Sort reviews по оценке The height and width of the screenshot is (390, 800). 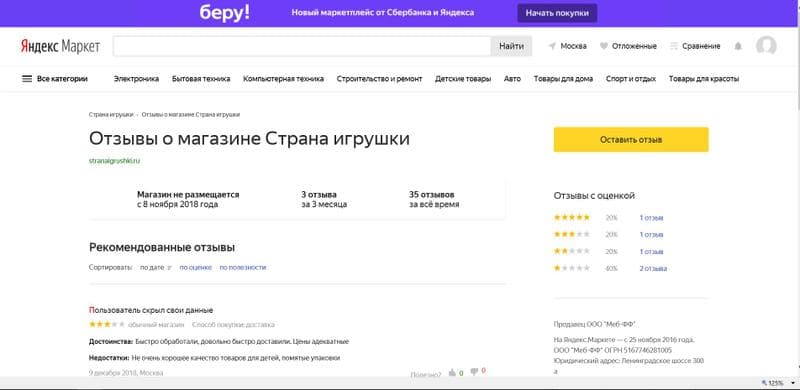(195, 267)
